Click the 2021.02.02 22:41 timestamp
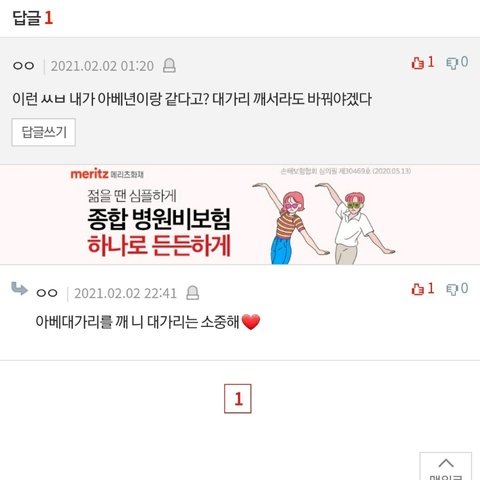Image resolution: width=480 pixels, height=480 pixels. pos(125,293)
